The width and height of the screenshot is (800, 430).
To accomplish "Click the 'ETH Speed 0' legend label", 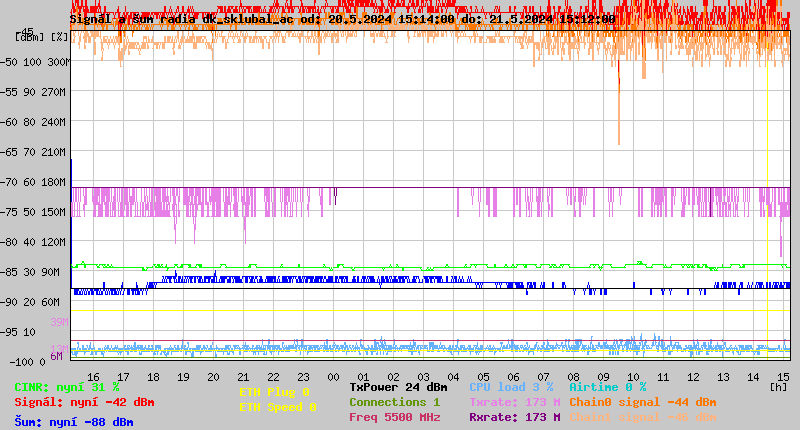I will click(x=278, y=407).
